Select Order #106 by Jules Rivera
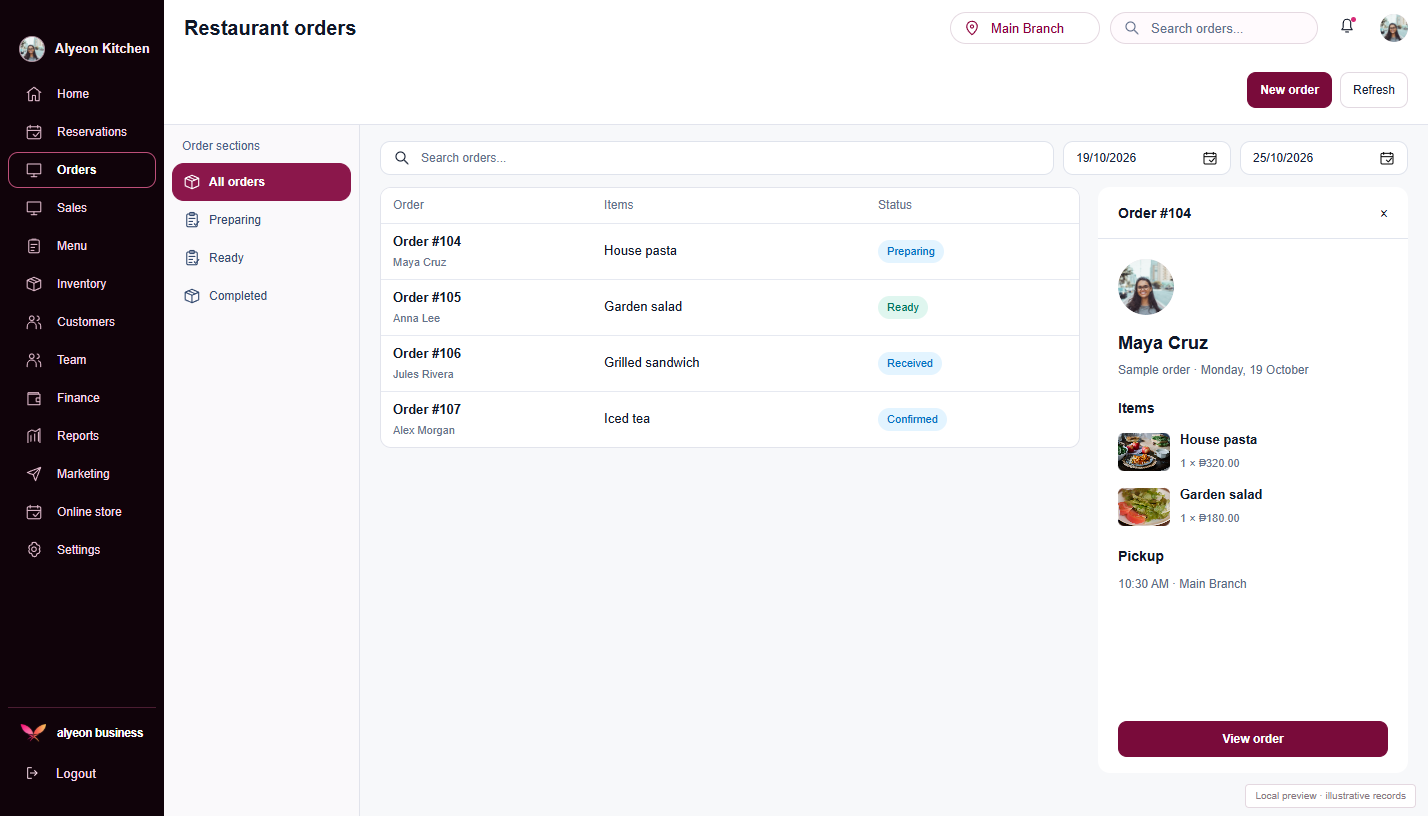The width and height of the screenshot is (1428, 816). point(730,364)
